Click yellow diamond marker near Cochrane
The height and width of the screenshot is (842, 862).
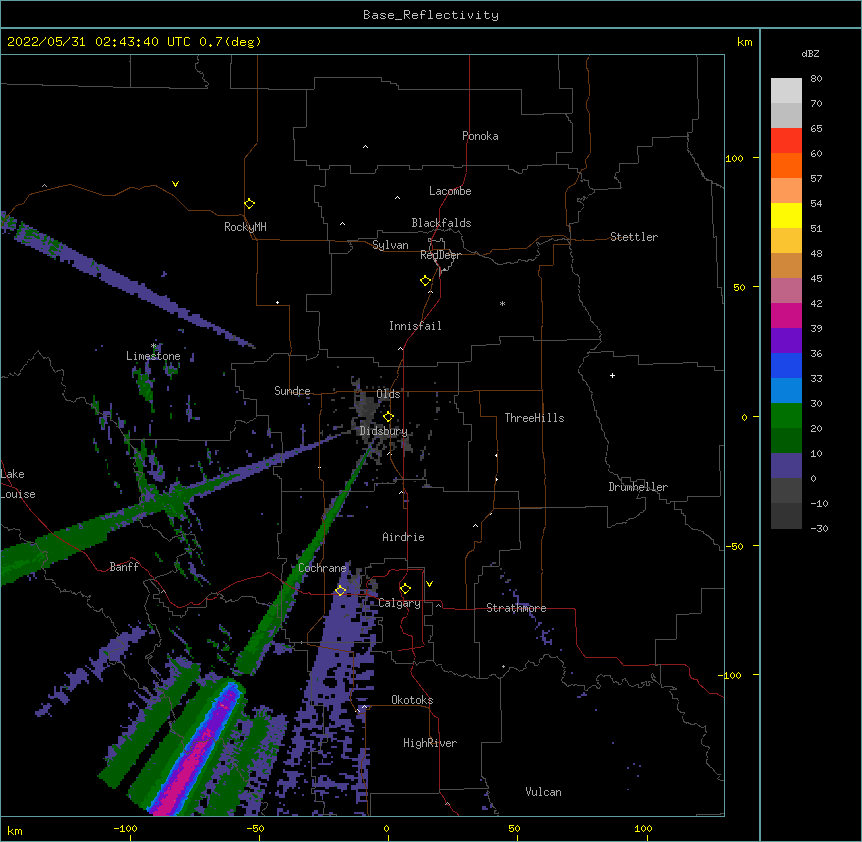coord(340,590)
